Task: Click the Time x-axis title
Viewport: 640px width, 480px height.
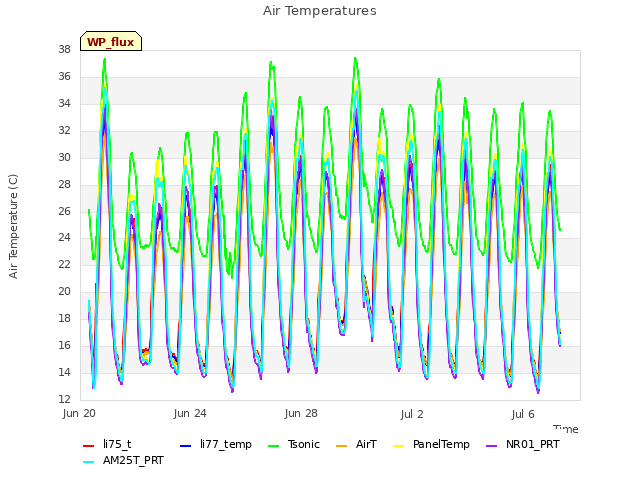Action: (566, 429)
